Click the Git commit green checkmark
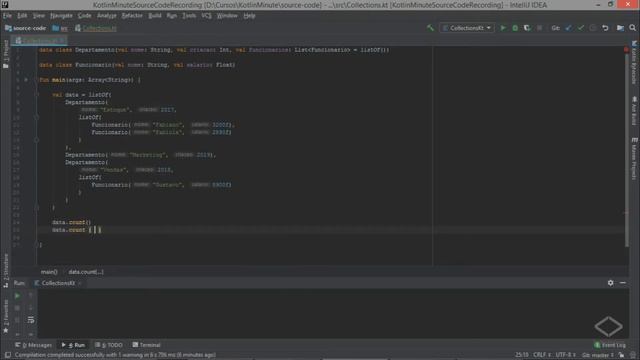The height and width of the screenshot is (360, 640). click(581, 28)
